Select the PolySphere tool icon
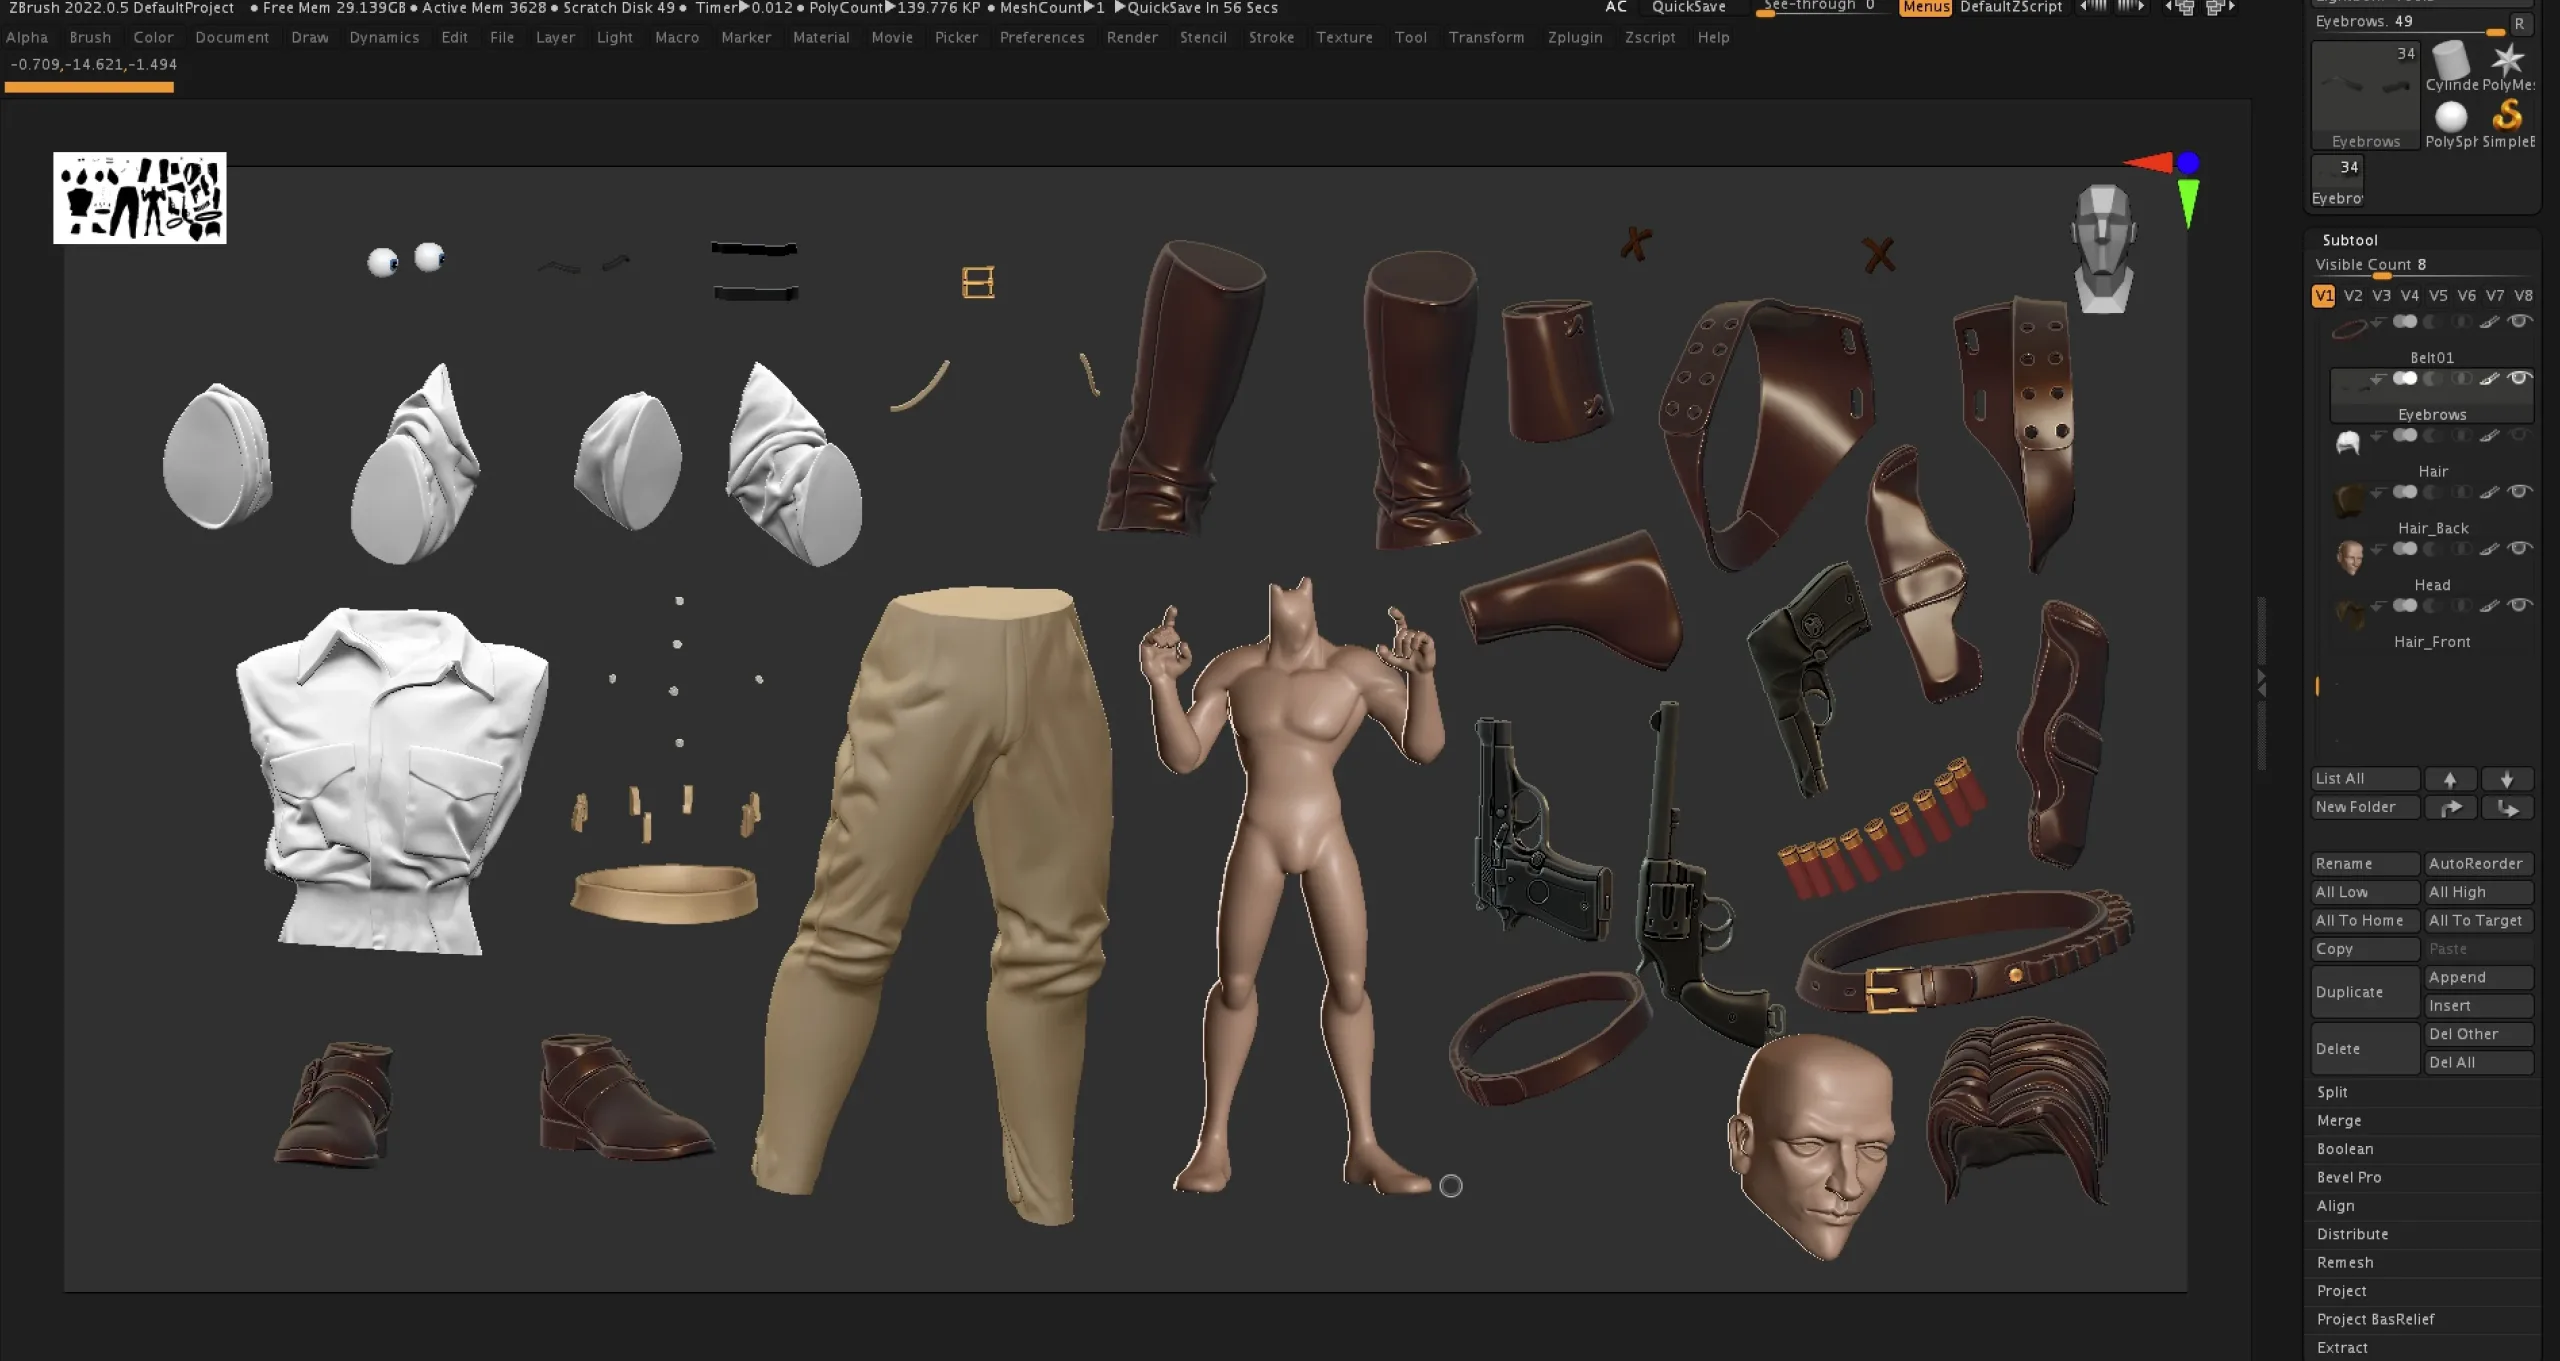Viewport: 2560px width, 1361px height. [2450, 117]
